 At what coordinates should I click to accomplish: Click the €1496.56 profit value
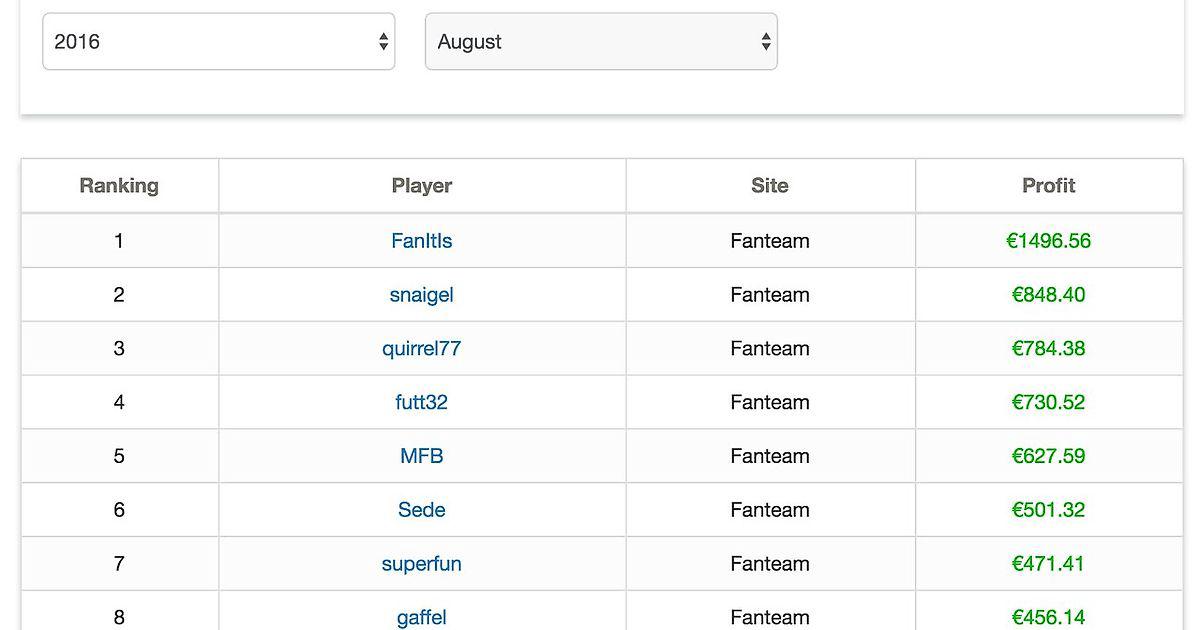click(1048, 241)
